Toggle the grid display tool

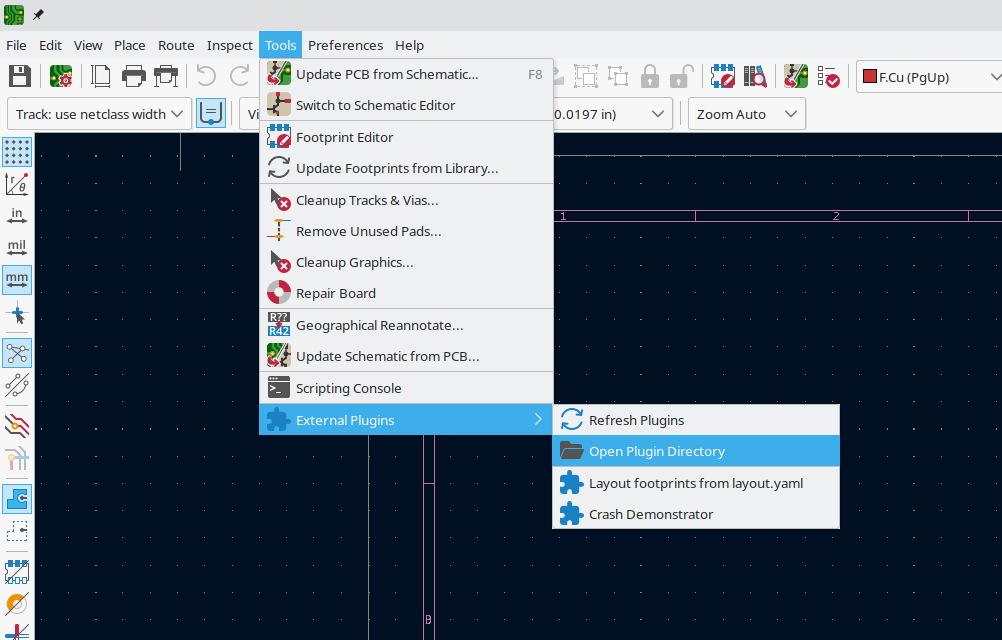(17, 152)
